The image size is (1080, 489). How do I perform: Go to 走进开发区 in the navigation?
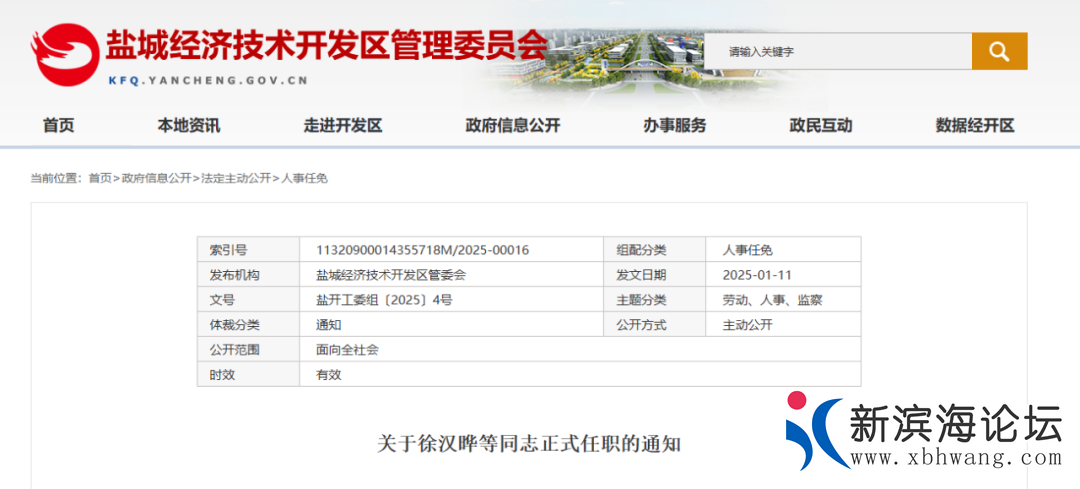(343, 125)
